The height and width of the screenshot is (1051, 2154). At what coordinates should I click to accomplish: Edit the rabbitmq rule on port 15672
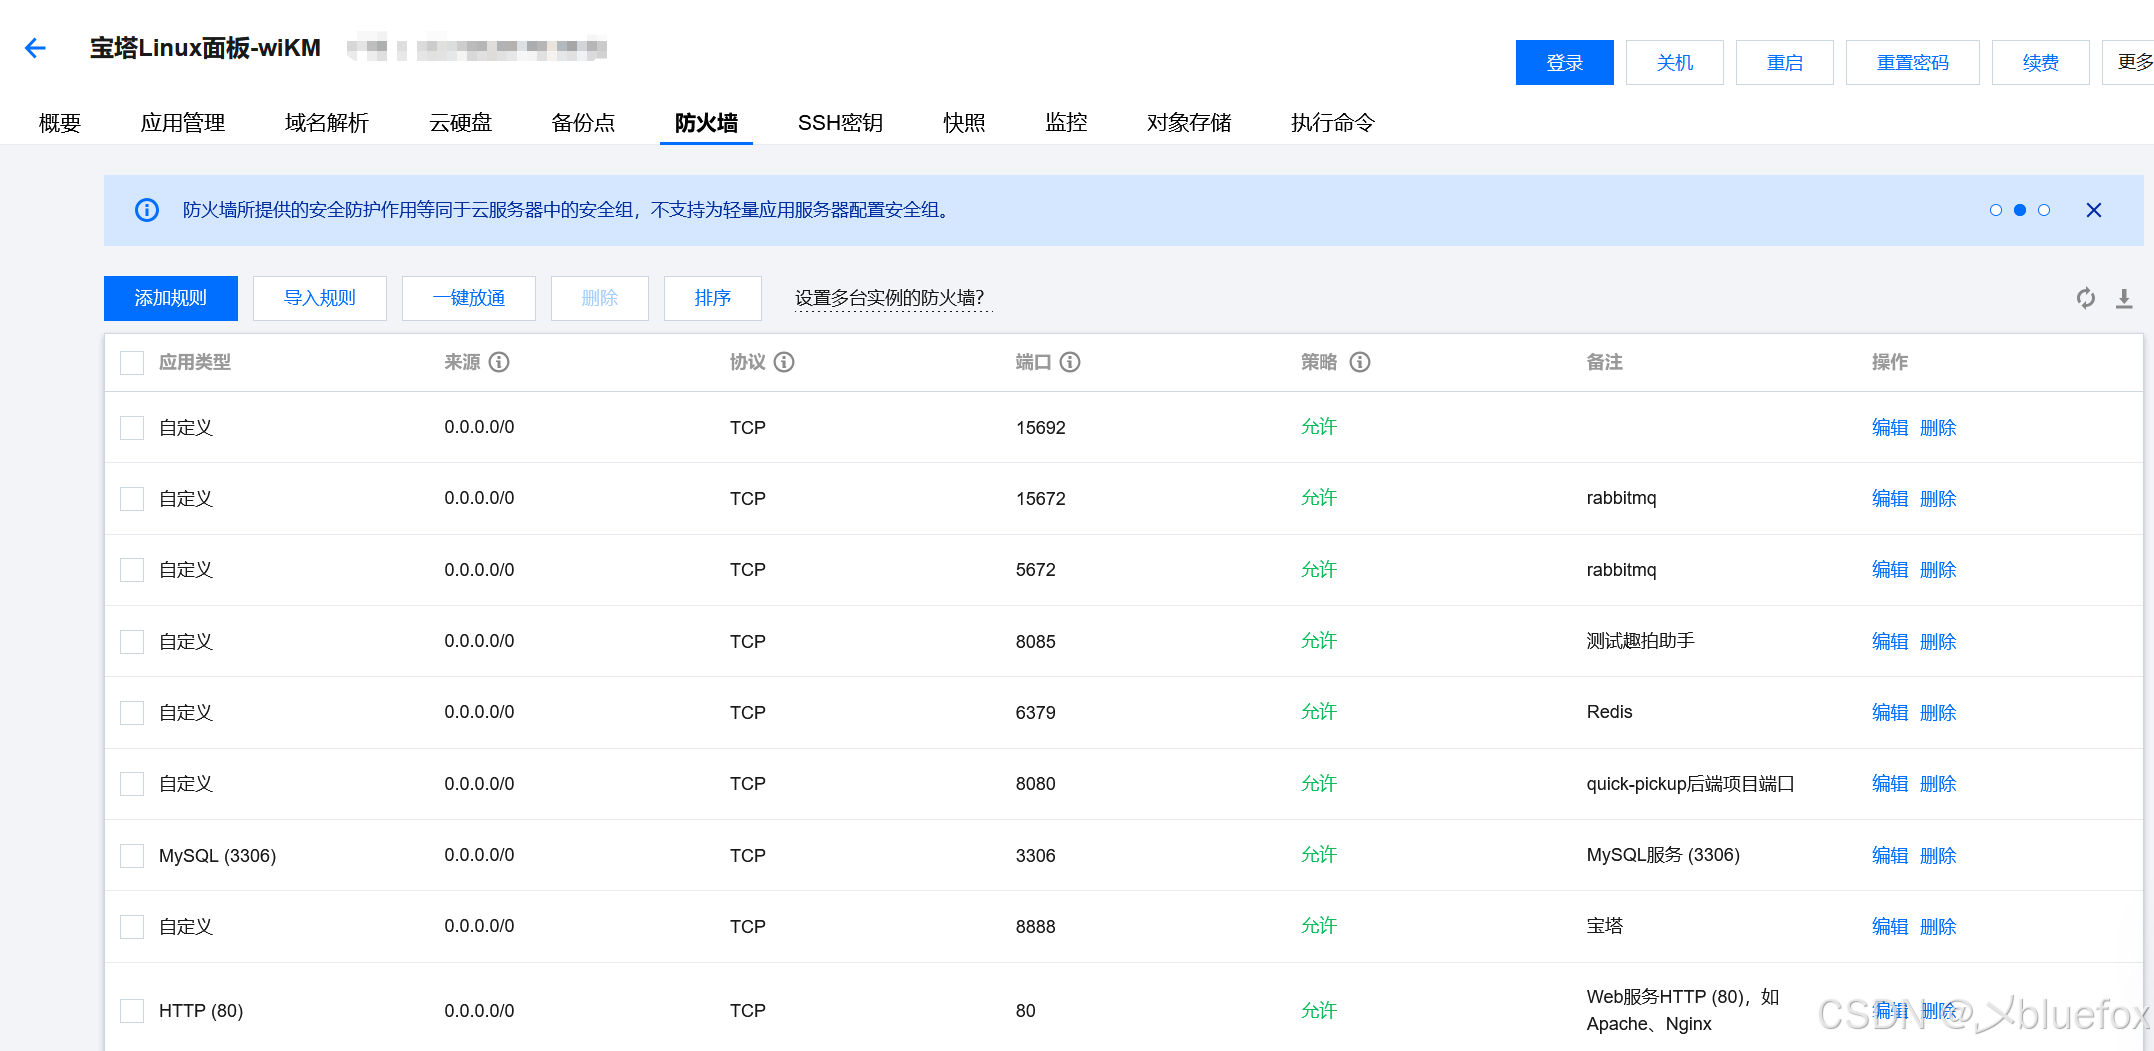(x=1890, y=499)
